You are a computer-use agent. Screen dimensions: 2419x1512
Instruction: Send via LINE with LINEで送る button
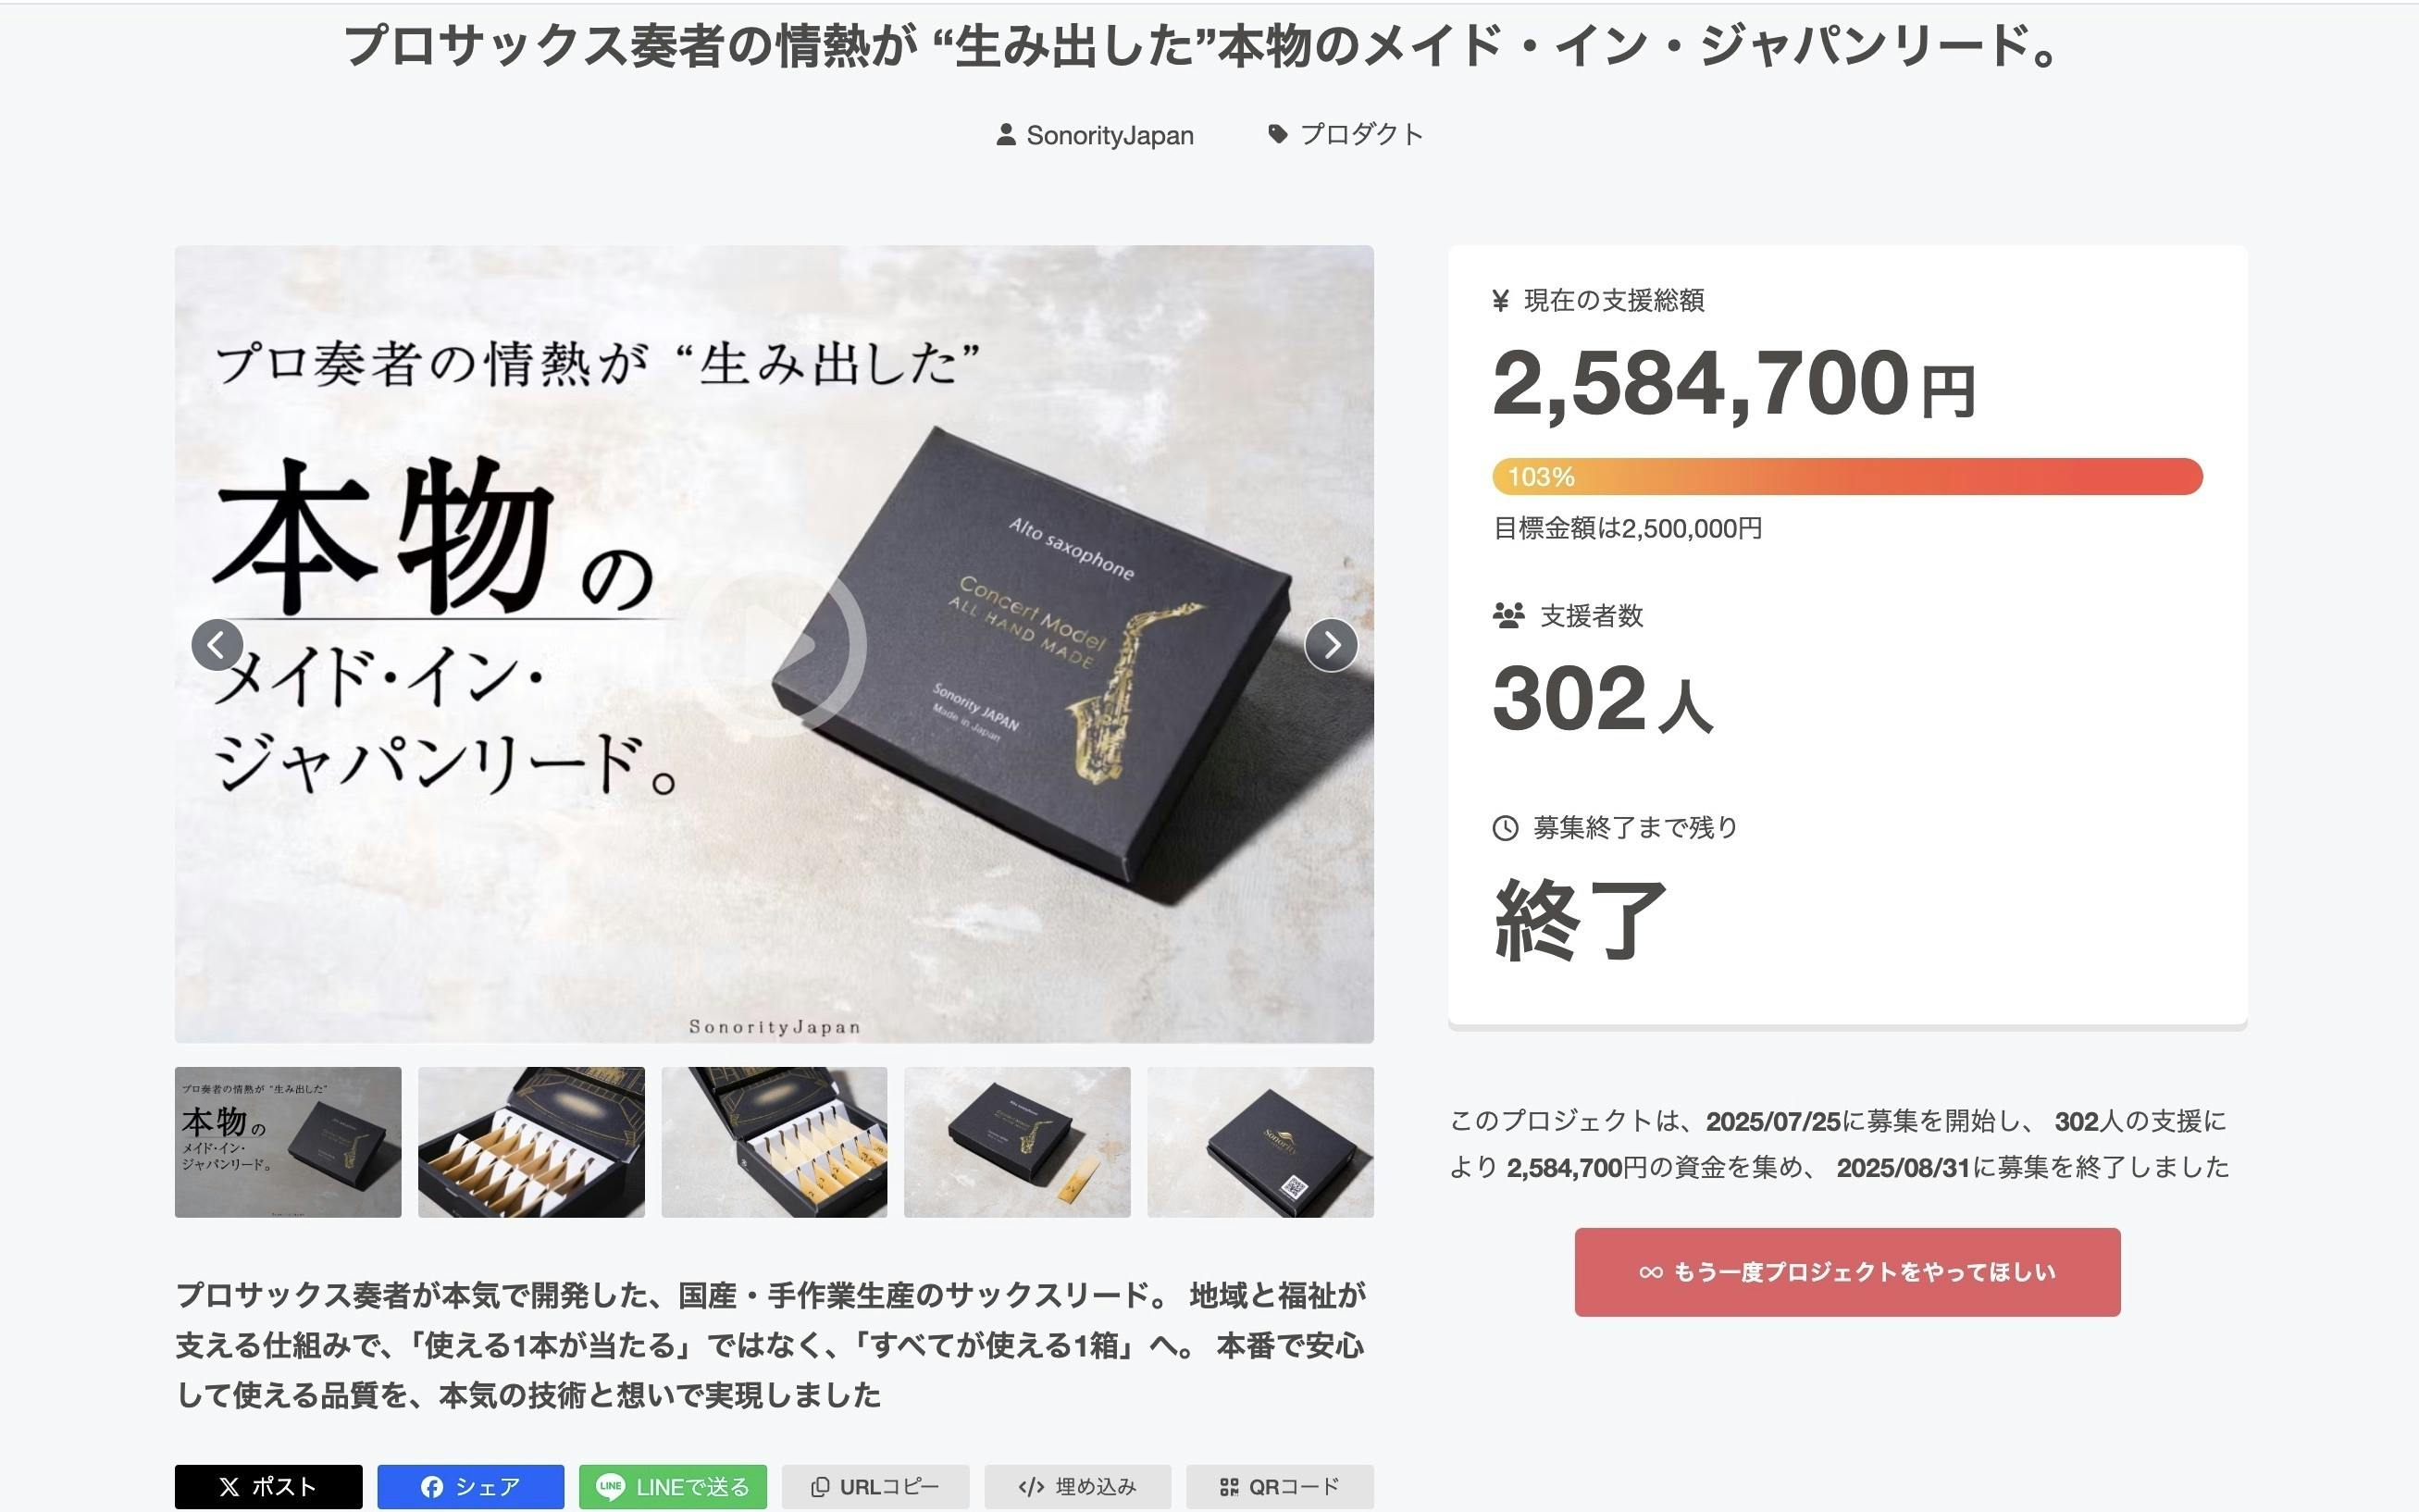coord(673,1486)
